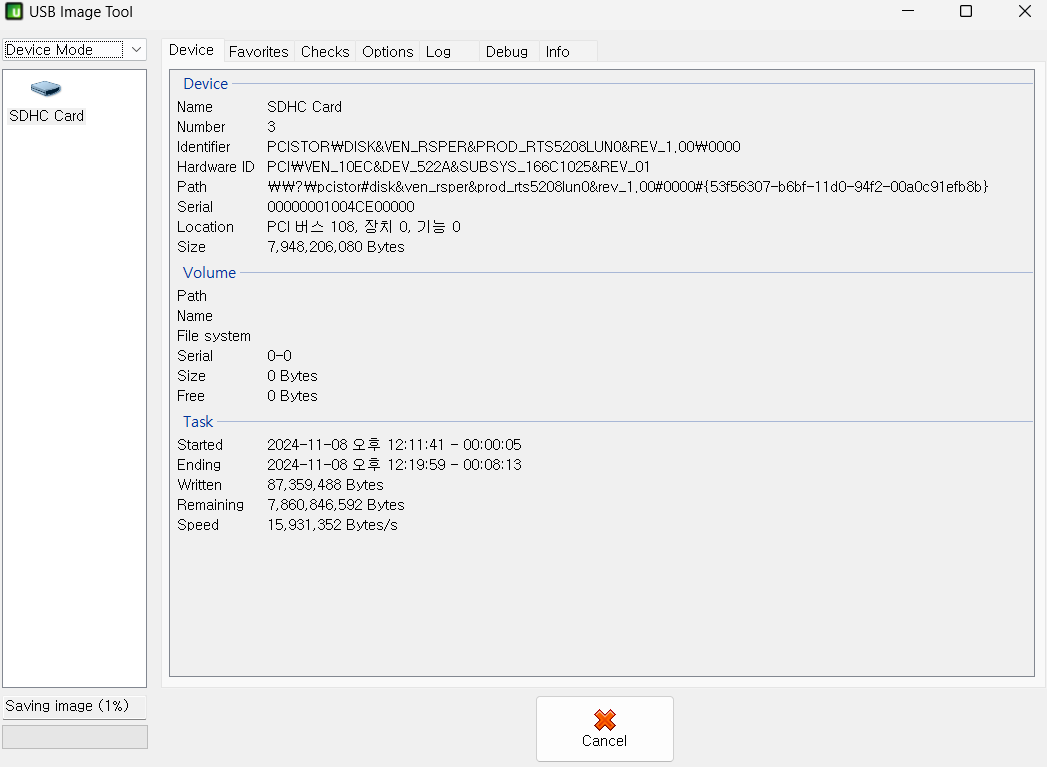The image size is (1047, 767).
Task: Close the USB Image Tool window
Action: pyautogui.click(x=1024, y=11)
